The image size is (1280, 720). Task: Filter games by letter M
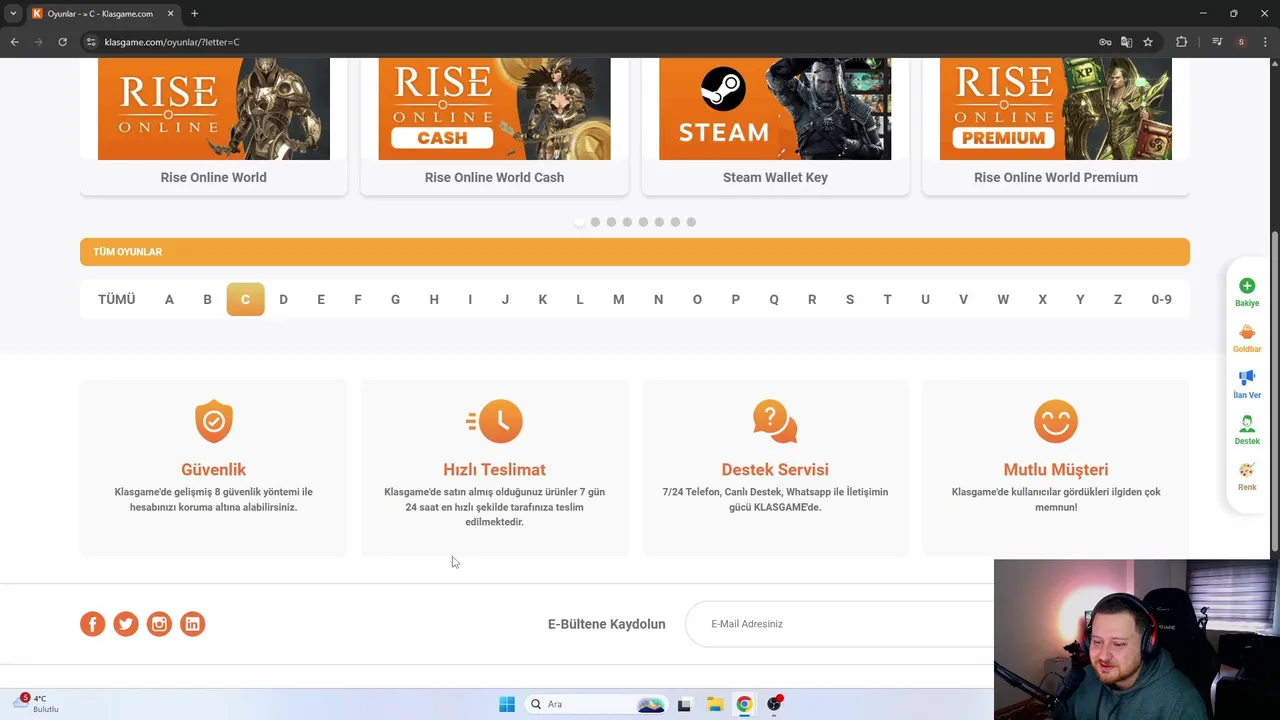pos(618,299)
